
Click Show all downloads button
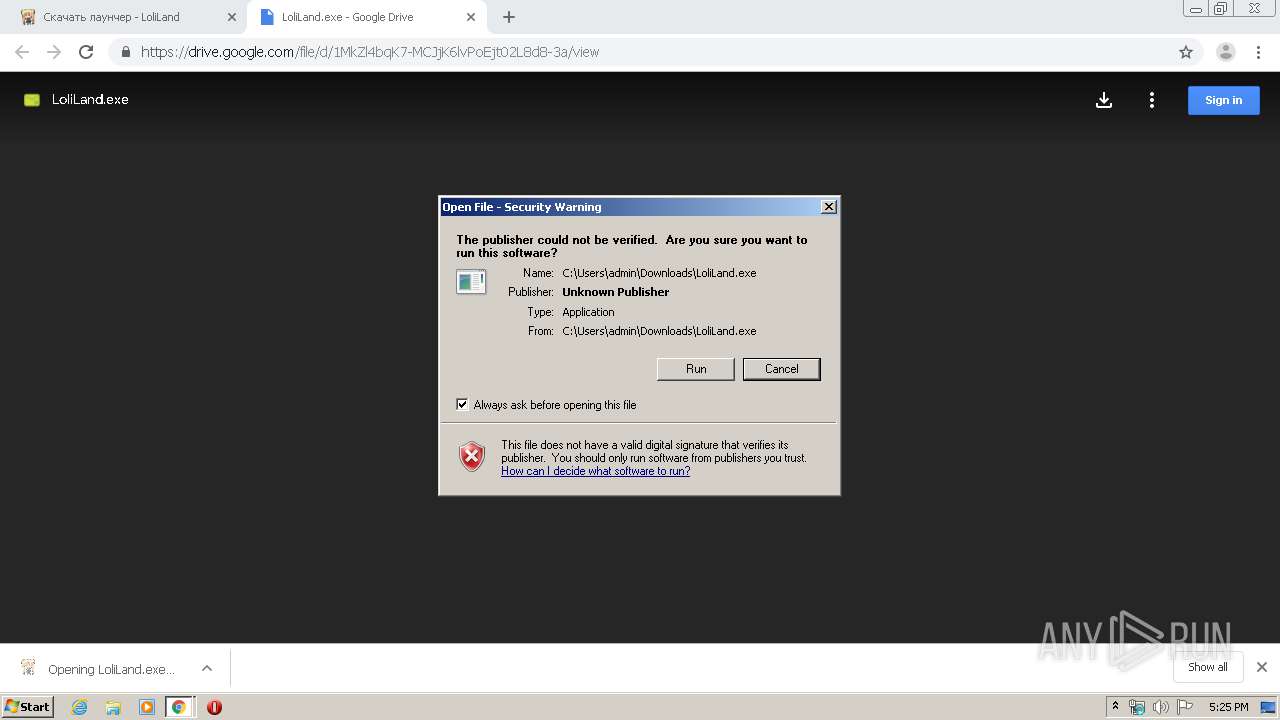1207,667
